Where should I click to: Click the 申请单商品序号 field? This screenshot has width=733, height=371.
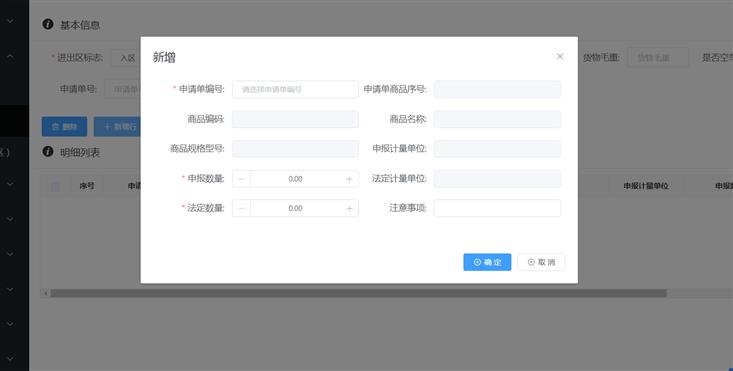coord(497,89)
